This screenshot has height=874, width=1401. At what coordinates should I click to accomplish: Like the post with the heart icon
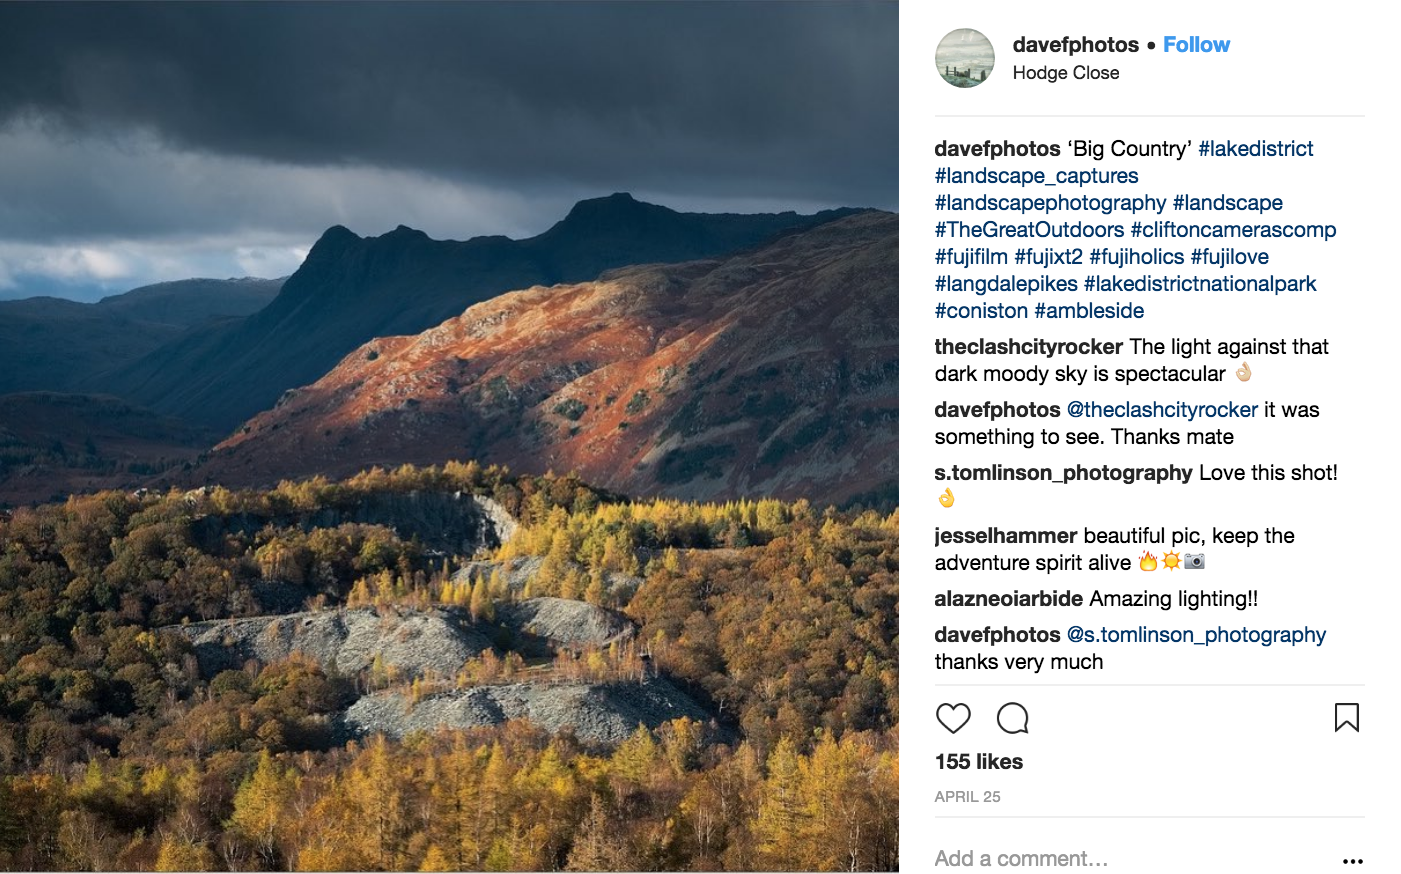[953, 718]
